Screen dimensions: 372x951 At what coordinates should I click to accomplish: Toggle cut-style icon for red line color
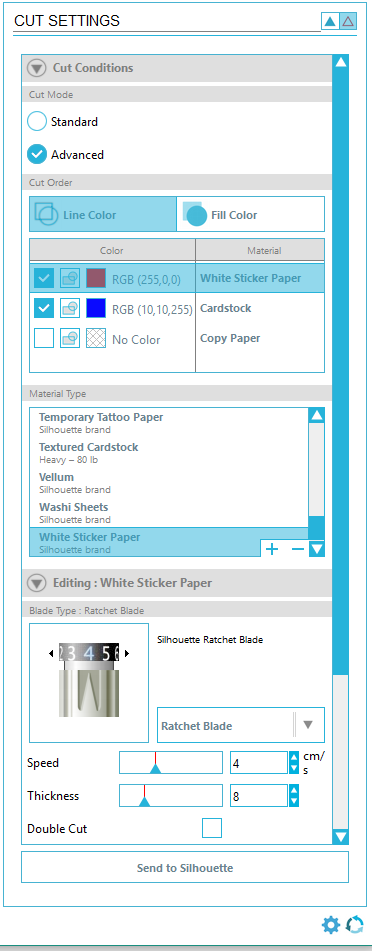[x=70, y=279]
